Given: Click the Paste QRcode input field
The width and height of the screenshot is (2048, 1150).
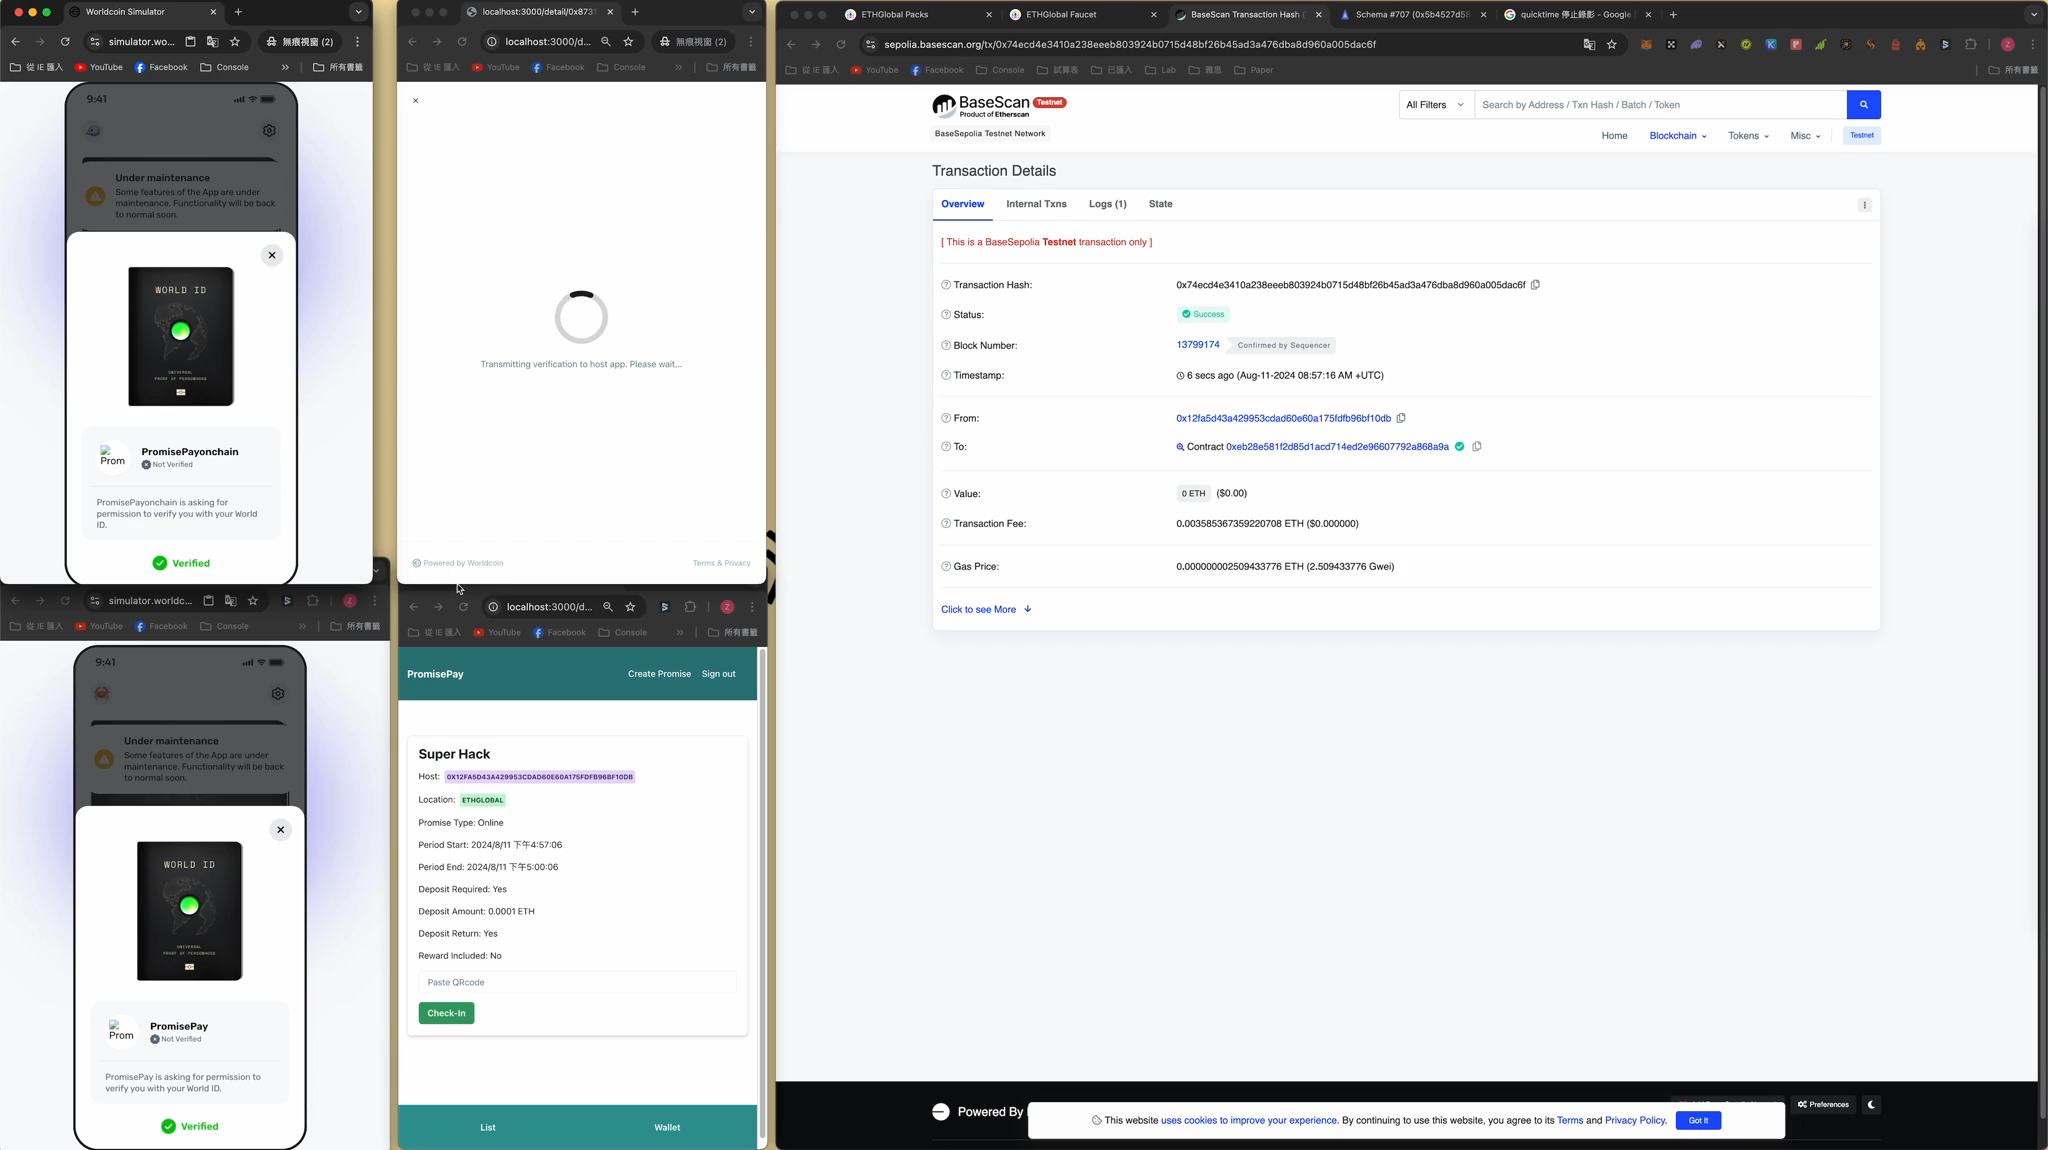Looking at the screenshot, I should (x=578, y=983).
